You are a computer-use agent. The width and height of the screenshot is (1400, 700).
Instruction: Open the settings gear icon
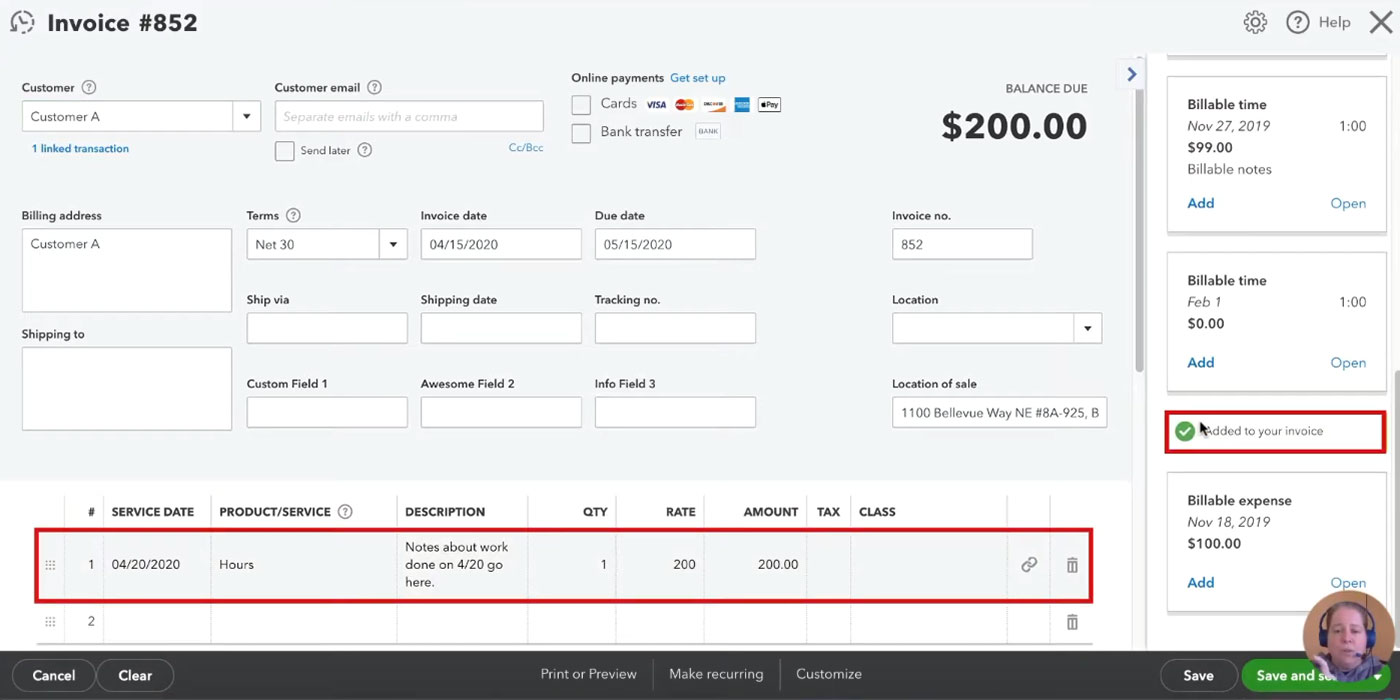[x=1255, y=22]
